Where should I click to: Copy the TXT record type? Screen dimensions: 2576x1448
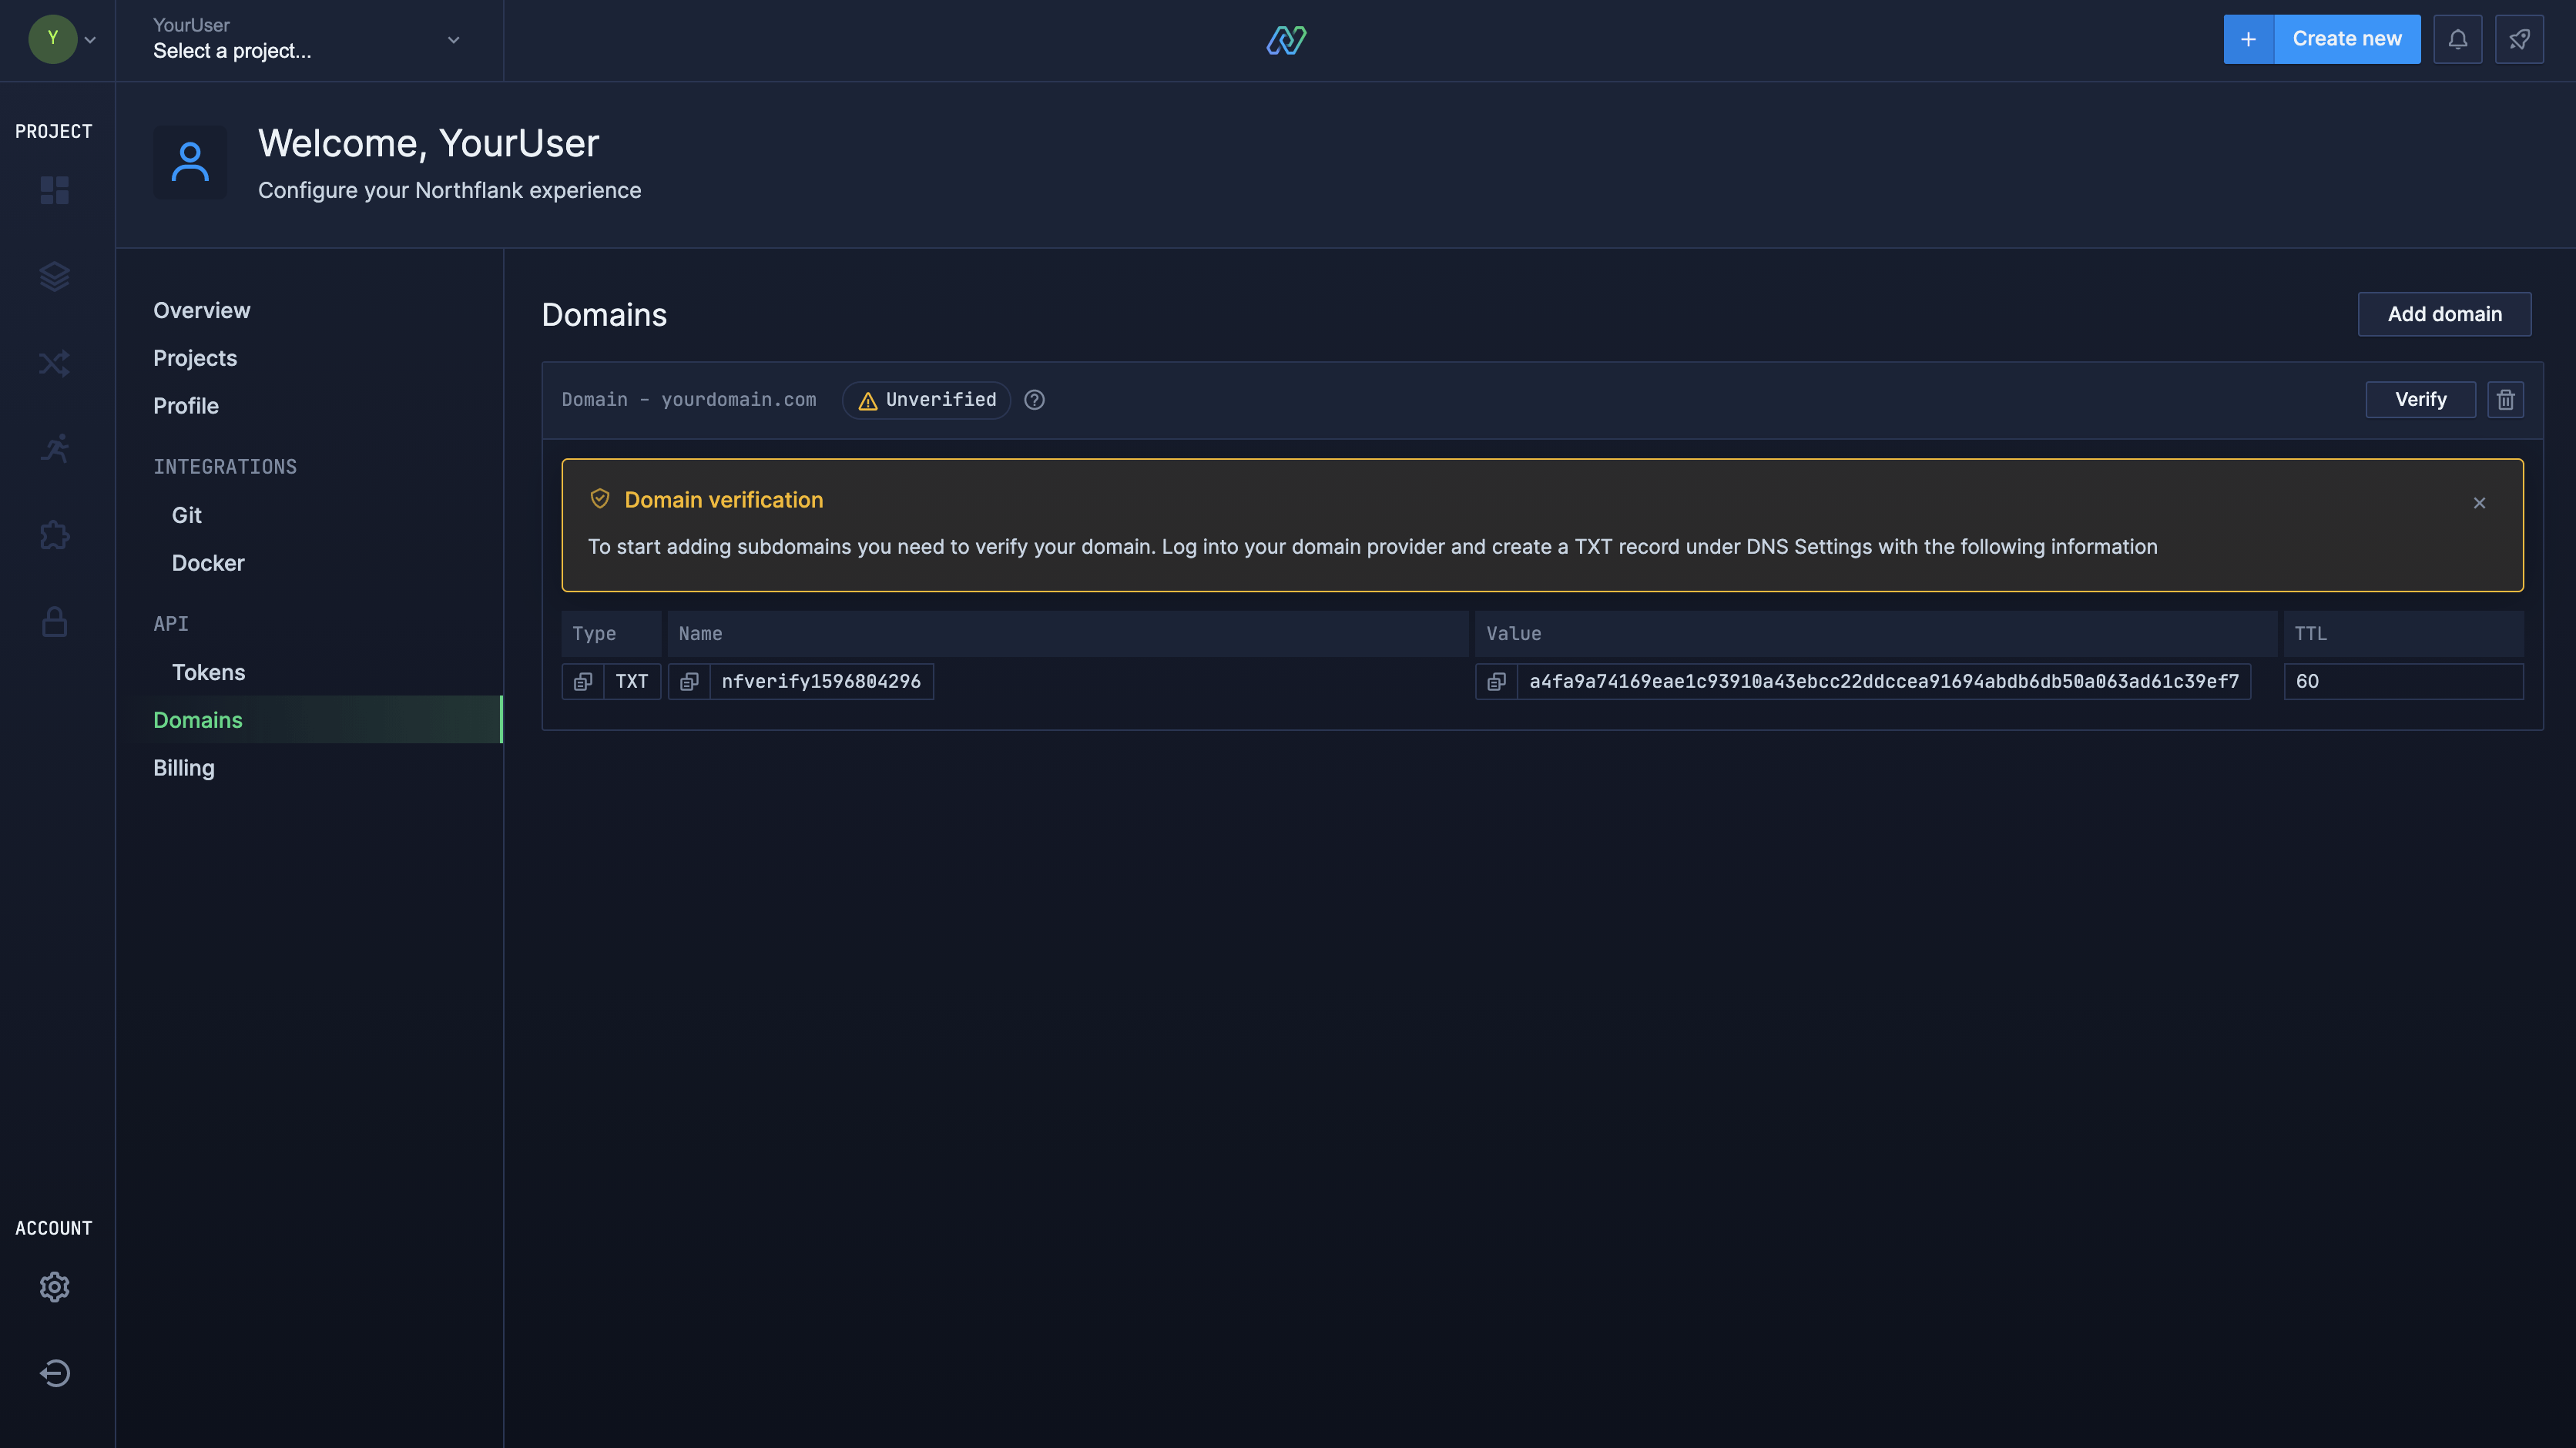click(x=583, y=682)
